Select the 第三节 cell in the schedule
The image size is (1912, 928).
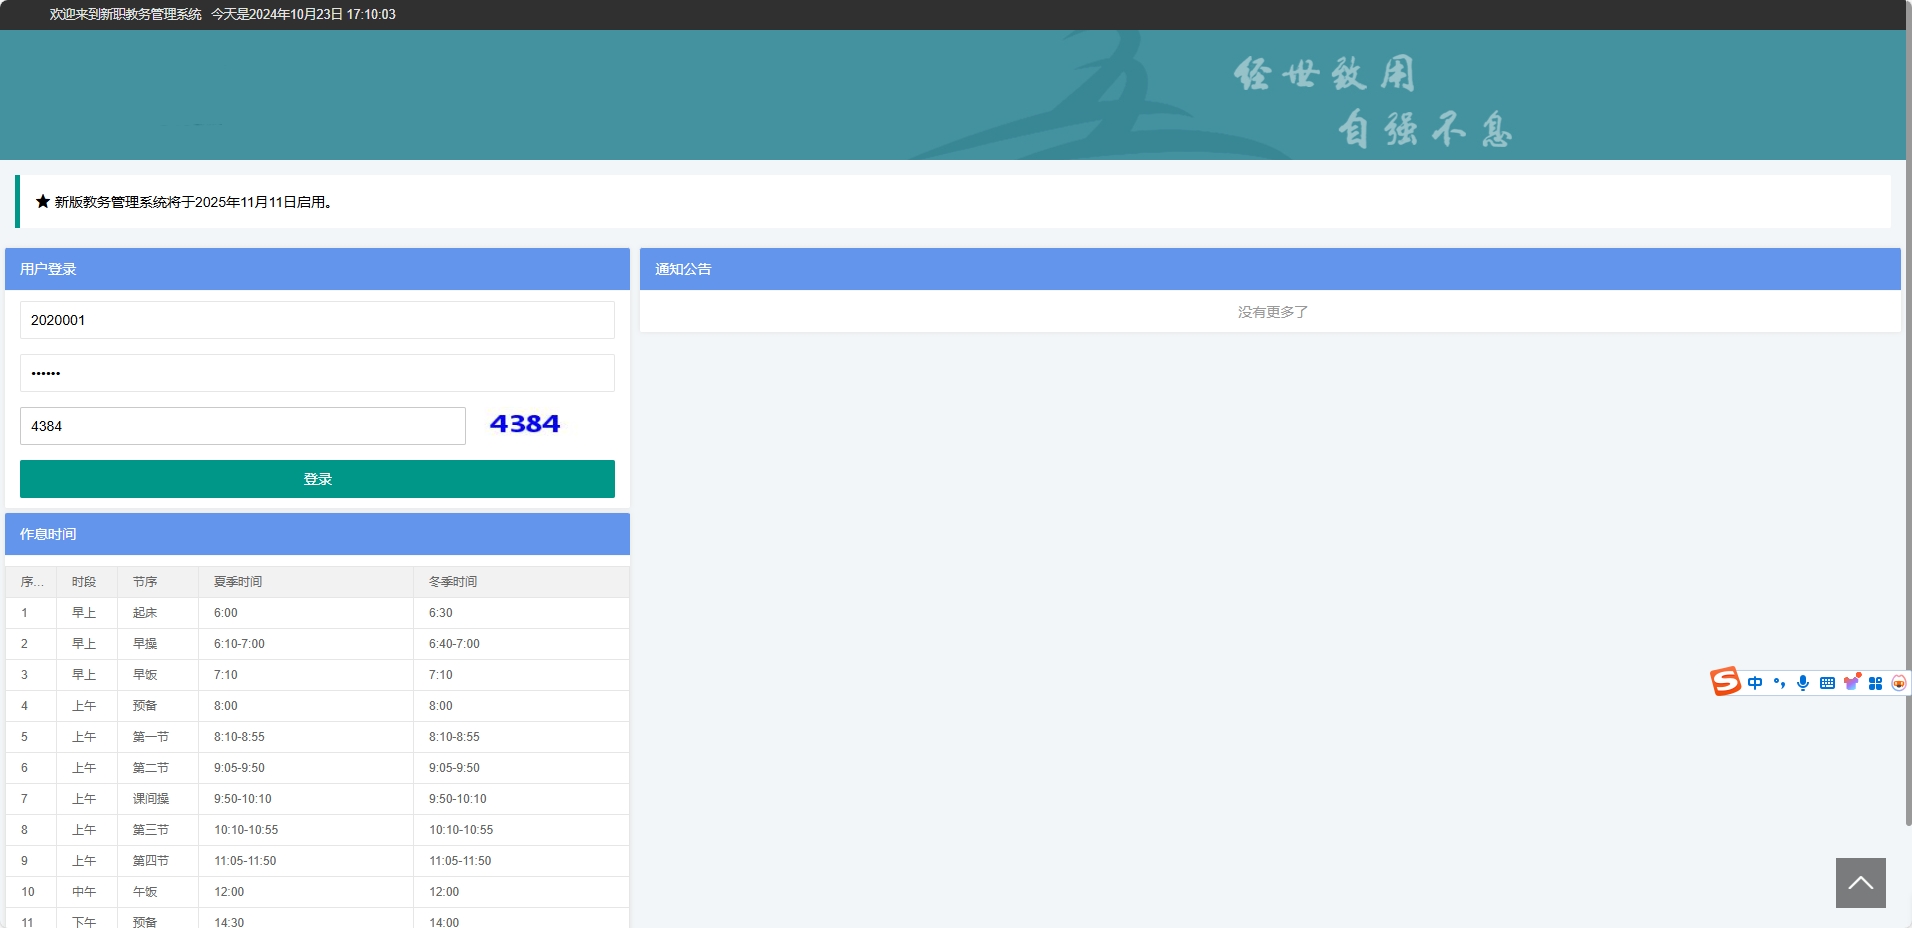158,830
